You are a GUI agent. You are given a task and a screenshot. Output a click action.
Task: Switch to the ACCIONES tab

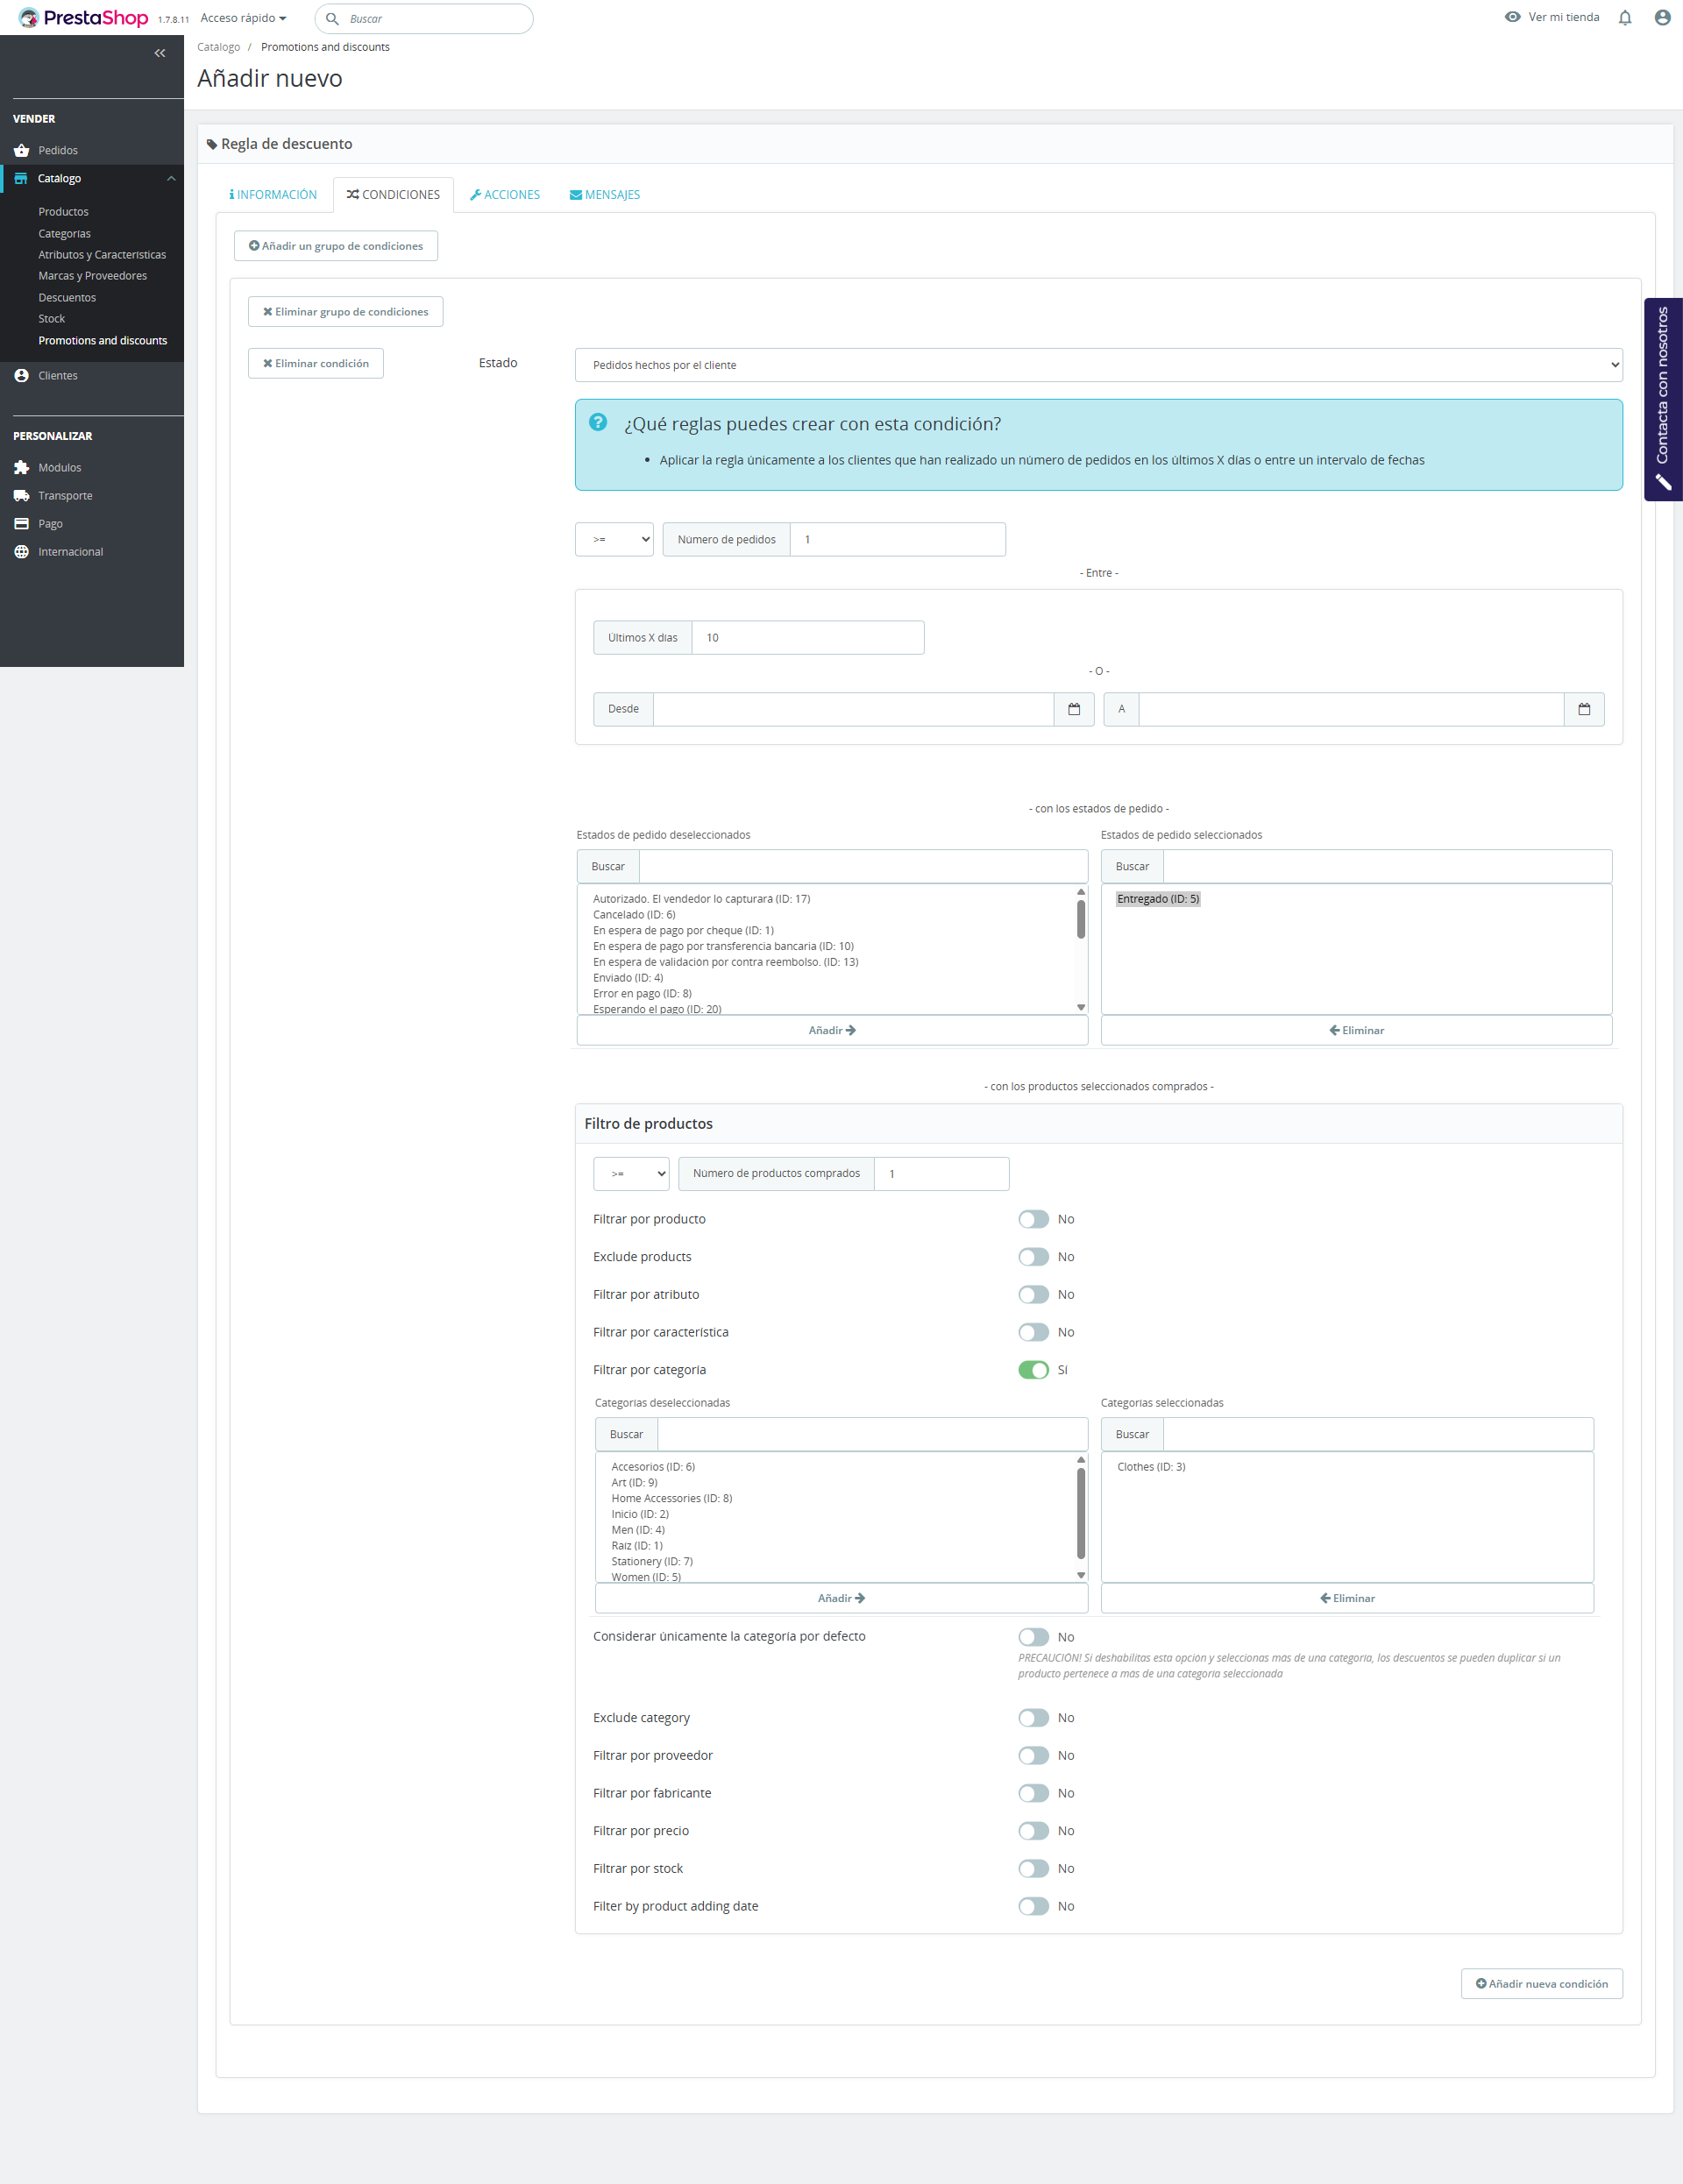click(505, 195)
